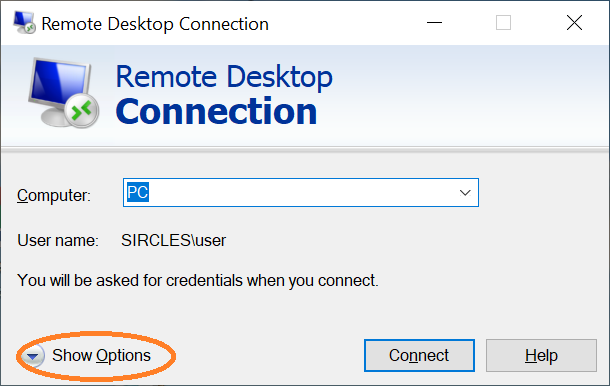Open the Computer combo box dropdown arrow

pyautogui.click(x=465, y=193)
